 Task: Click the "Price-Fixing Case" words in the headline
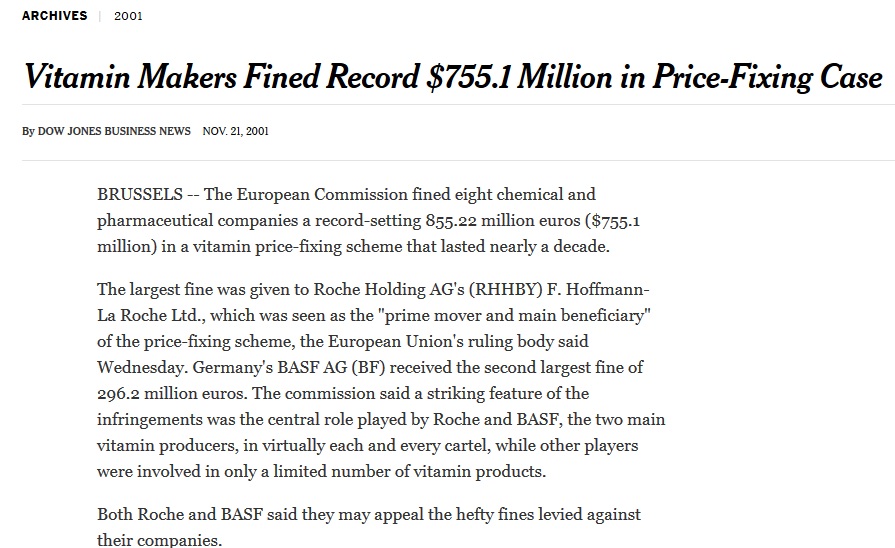767,77
